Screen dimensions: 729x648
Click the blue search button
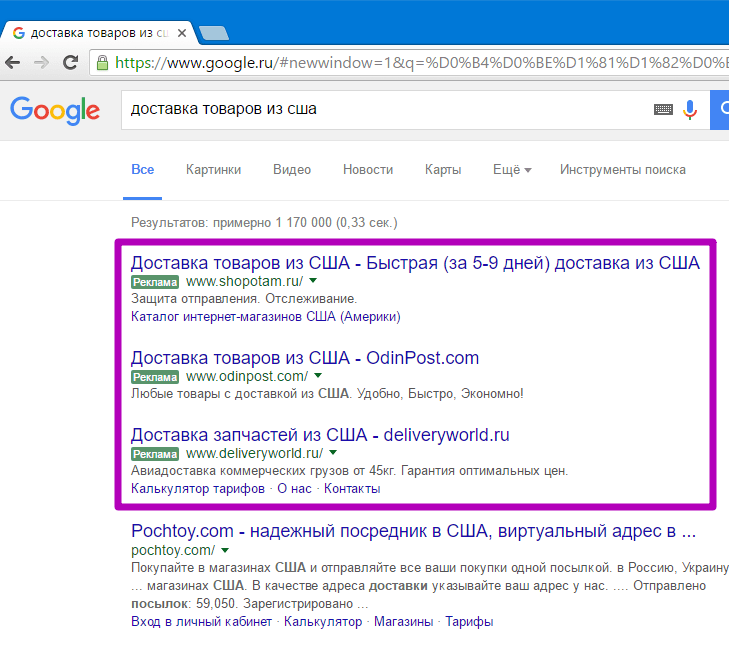[720, 110]
